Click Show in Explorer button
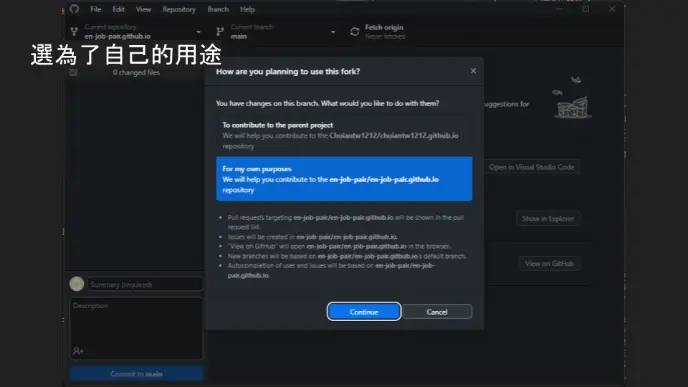Viewport: 688px width, 387px height. point(548,219)
